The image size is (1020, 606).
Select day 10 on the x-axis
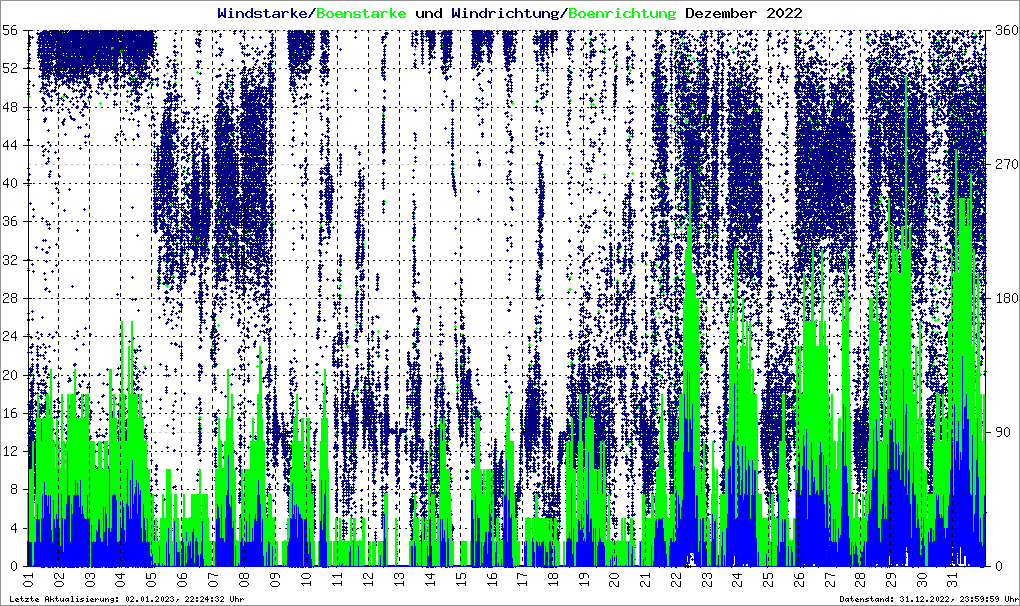[306, 579]
